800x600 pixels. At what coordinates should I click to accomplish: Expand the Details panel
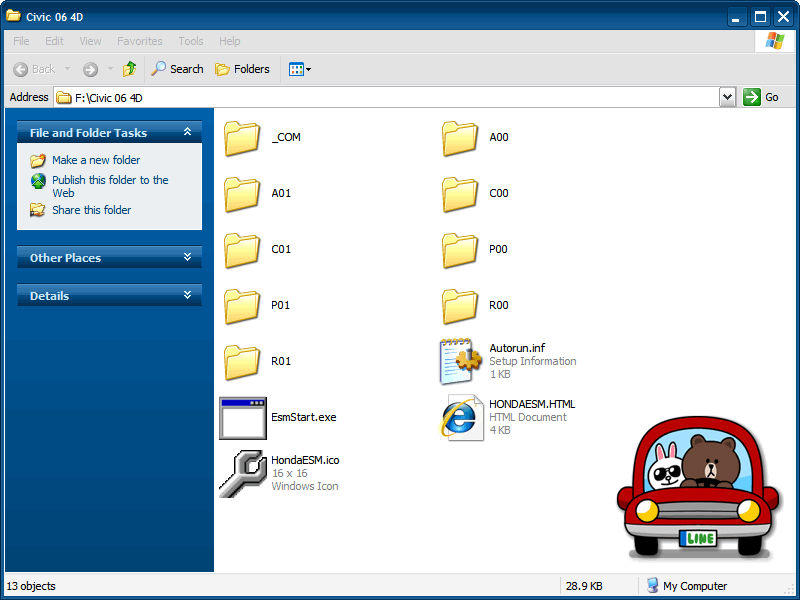tap(187, 295)
